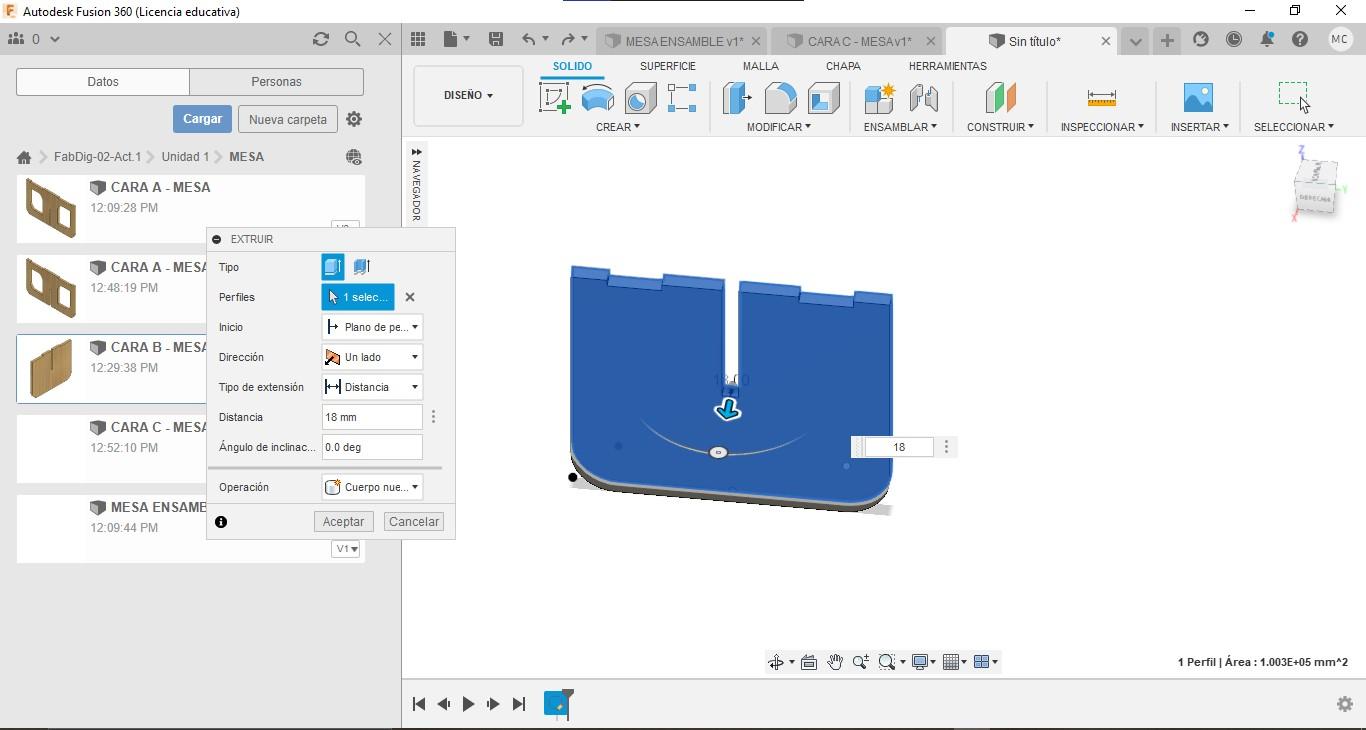Screen dimensions: 1366x730
Task: Search in the data panel
Action: [x=353, y=39]
